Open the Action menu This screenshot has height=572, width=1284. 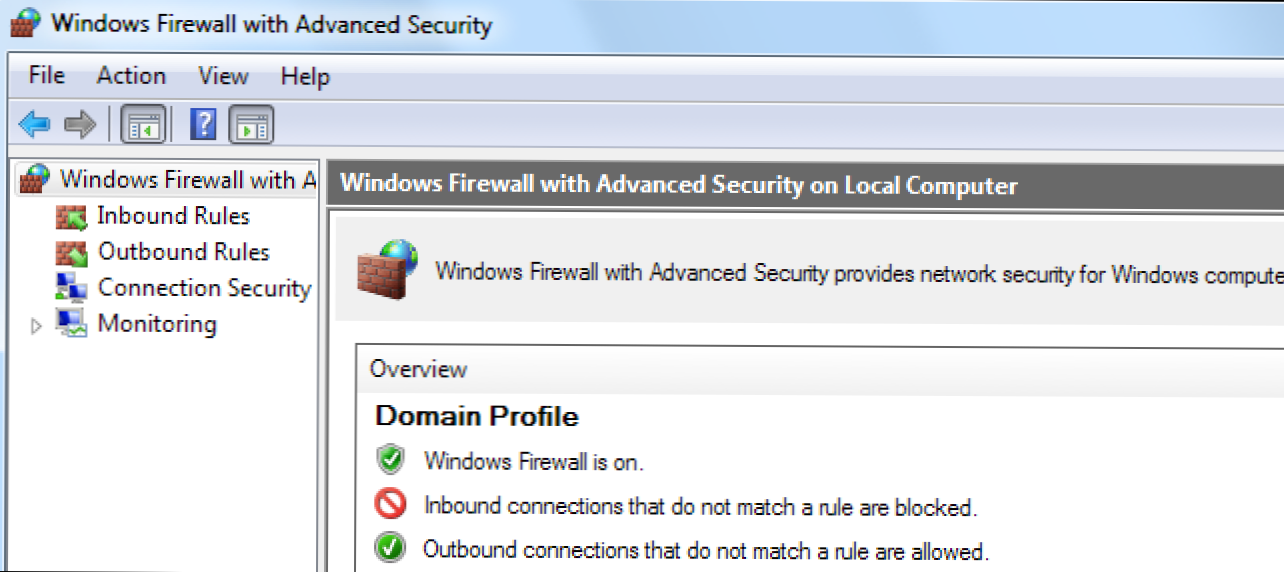point(131,76)
